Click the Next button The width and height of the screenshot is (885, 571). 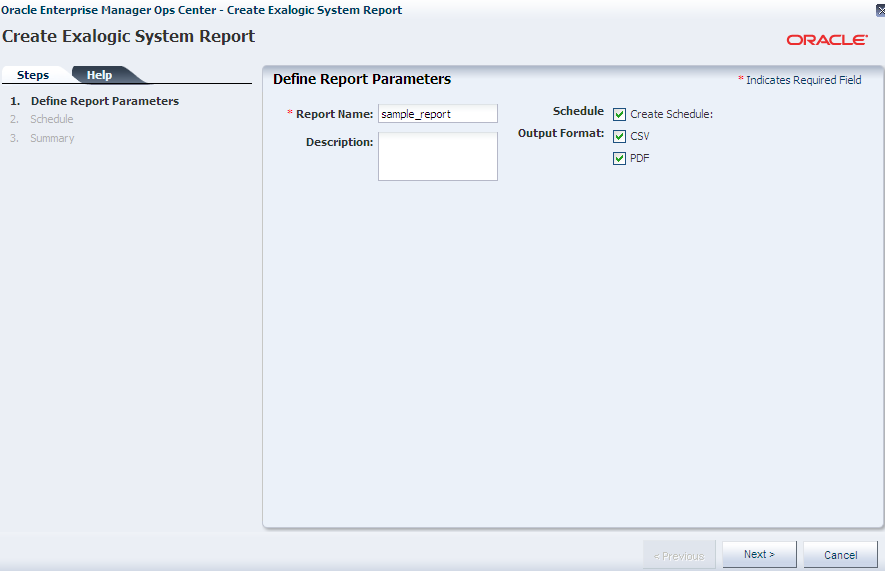(x=759, y=555)
